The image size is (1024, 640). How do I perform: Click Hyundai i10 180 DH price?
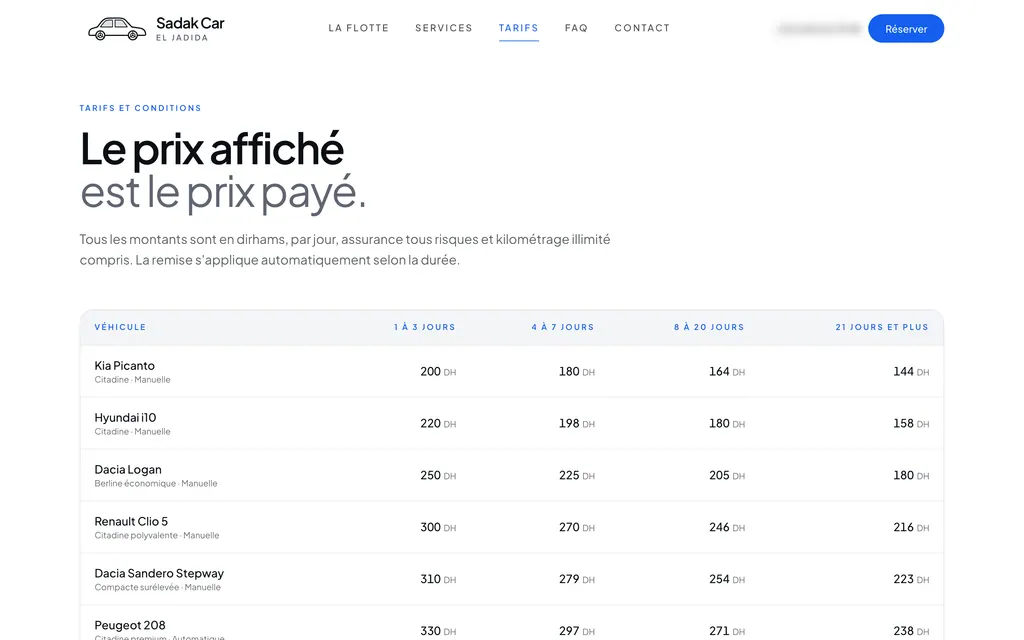pos(727,423)
